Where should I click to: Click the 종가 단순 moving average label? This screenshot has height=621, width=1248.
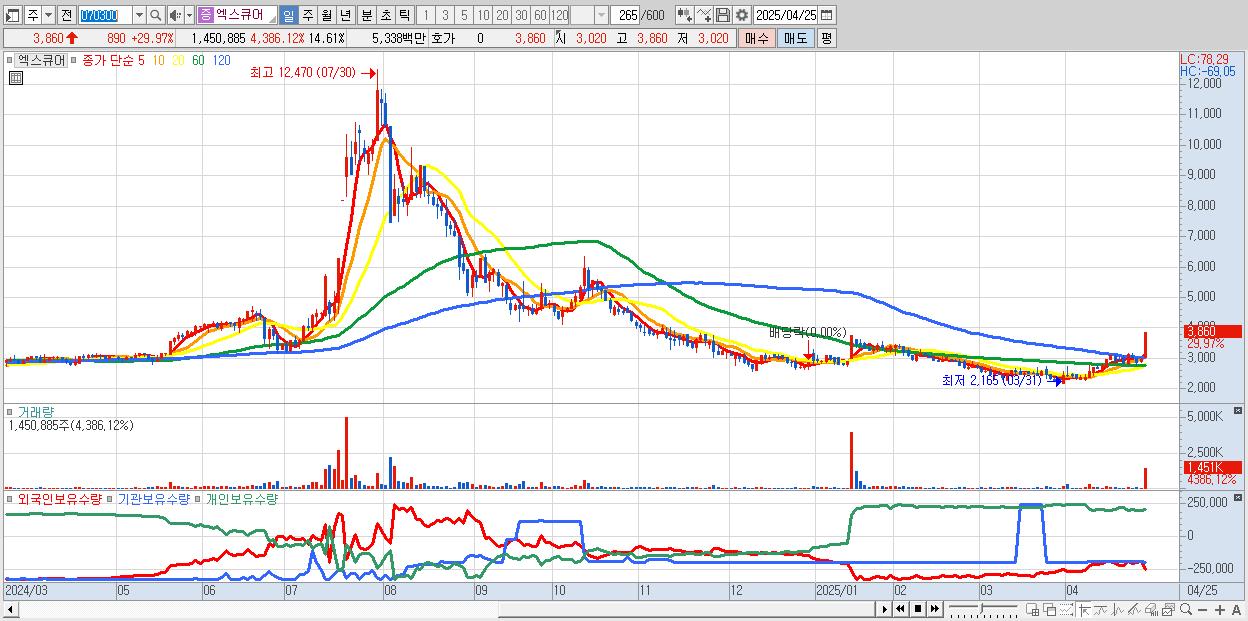(108, 60)
